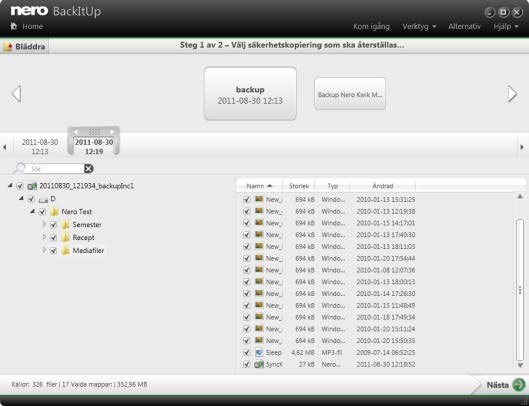This screenshot has height=406, width=529.
Task: Move timeline left with small arrow
Action: (5, 147)
